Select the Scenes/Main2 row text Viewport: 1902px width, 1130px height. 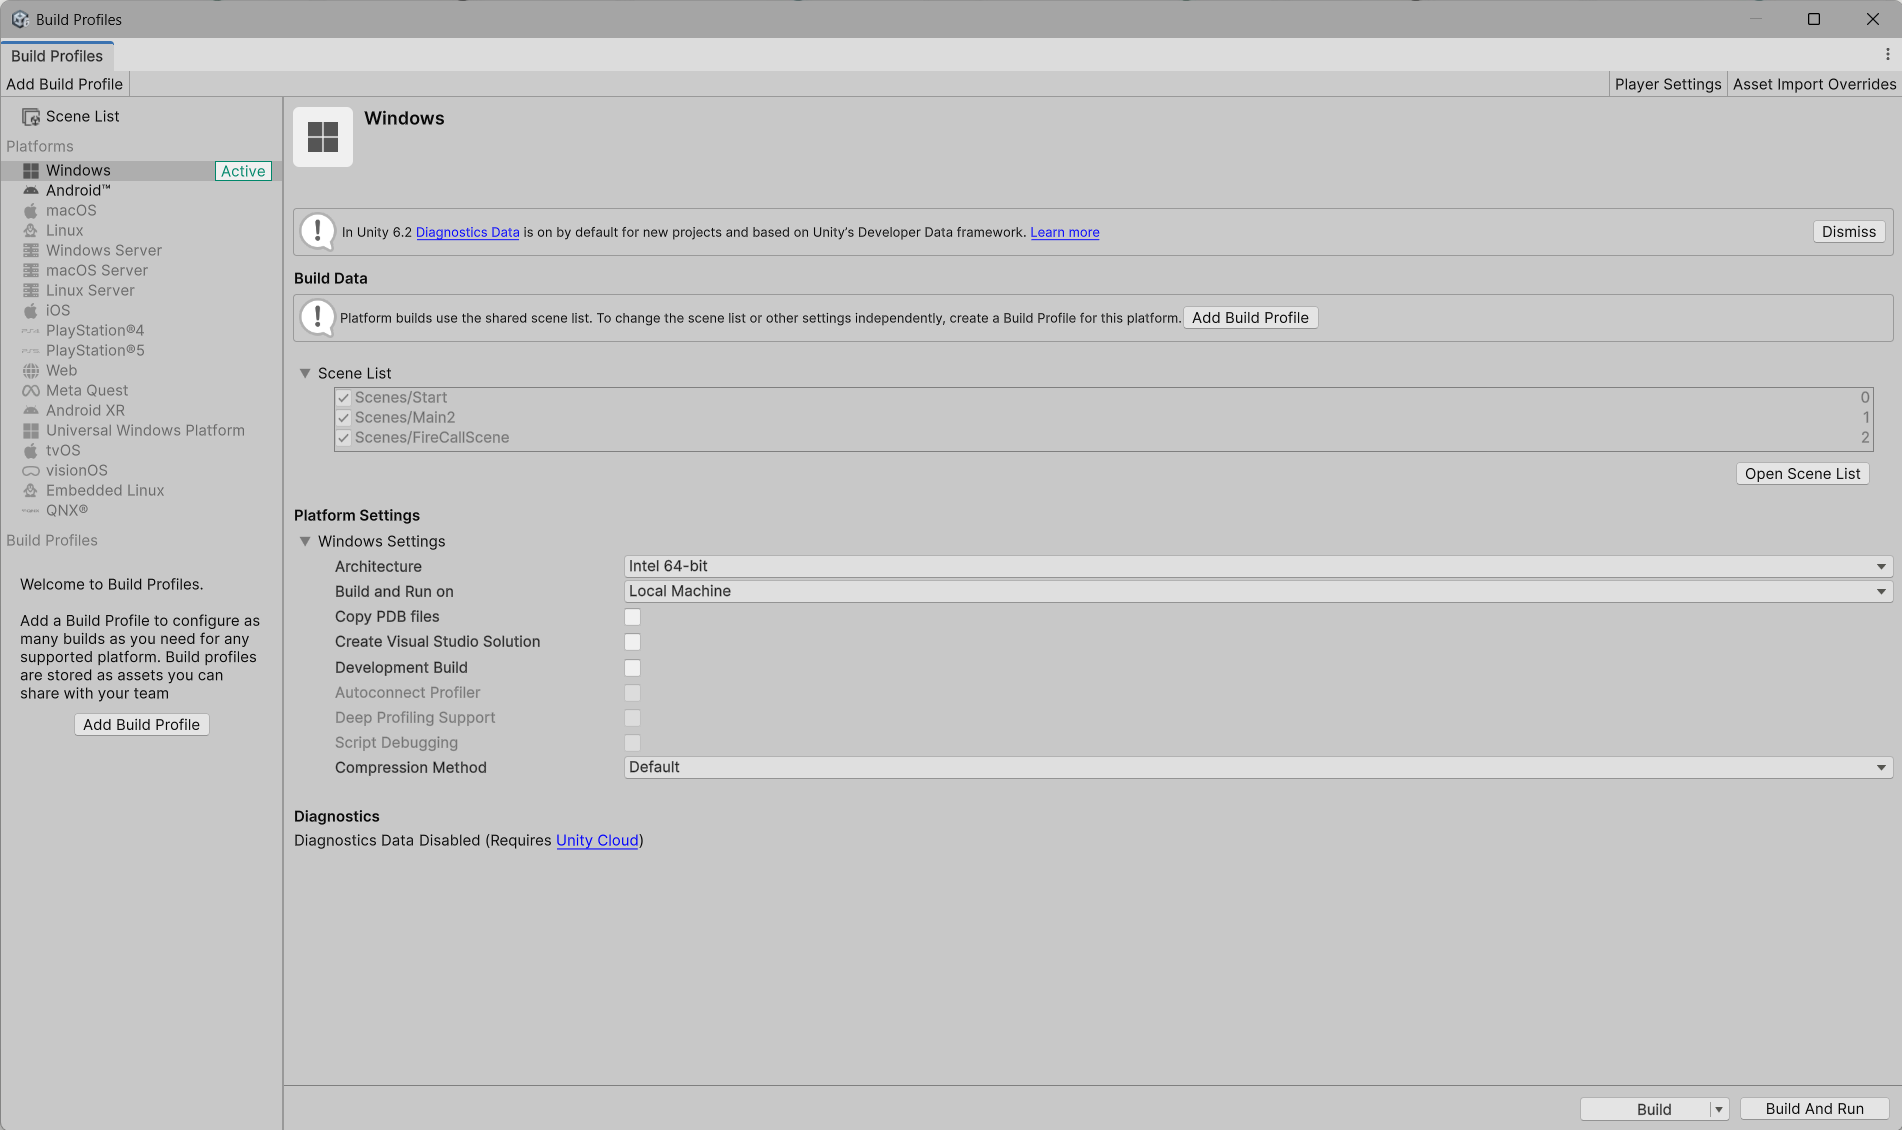pyautogui.click(x=405, y=418)
